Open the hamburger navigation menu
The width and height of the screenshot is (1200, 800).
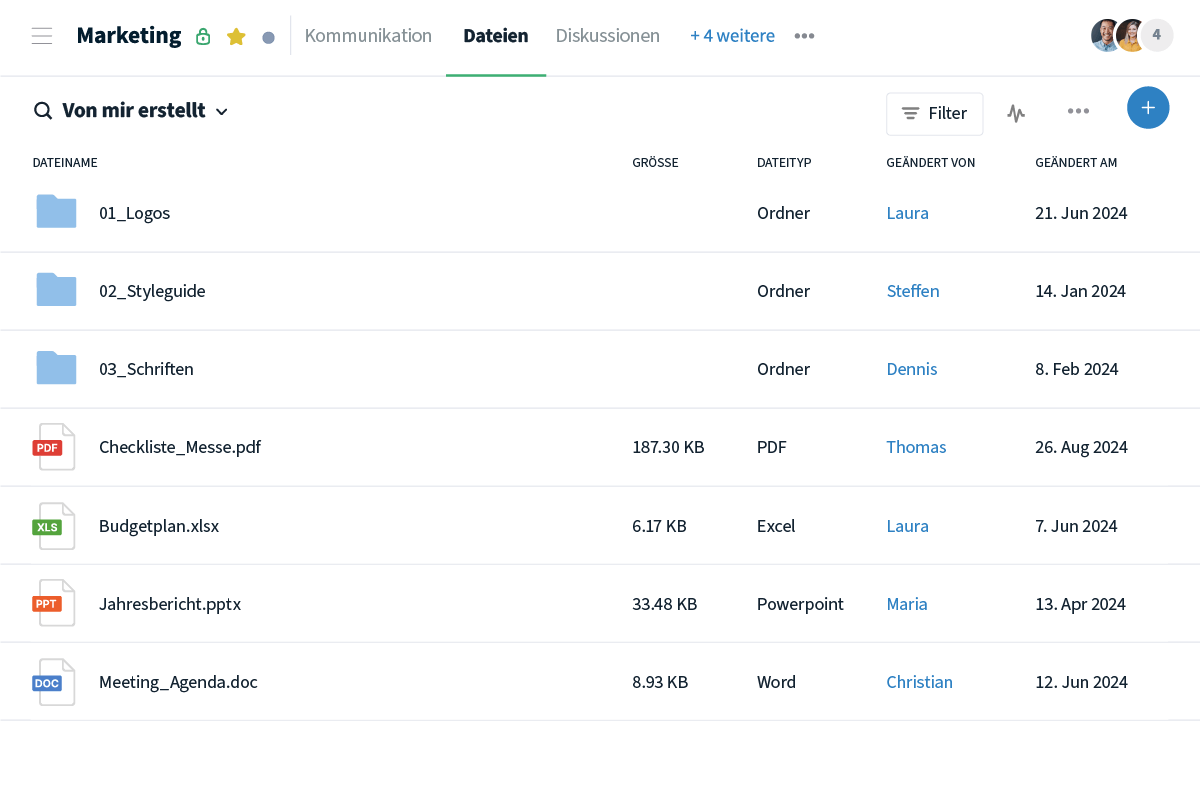point(42,36)
